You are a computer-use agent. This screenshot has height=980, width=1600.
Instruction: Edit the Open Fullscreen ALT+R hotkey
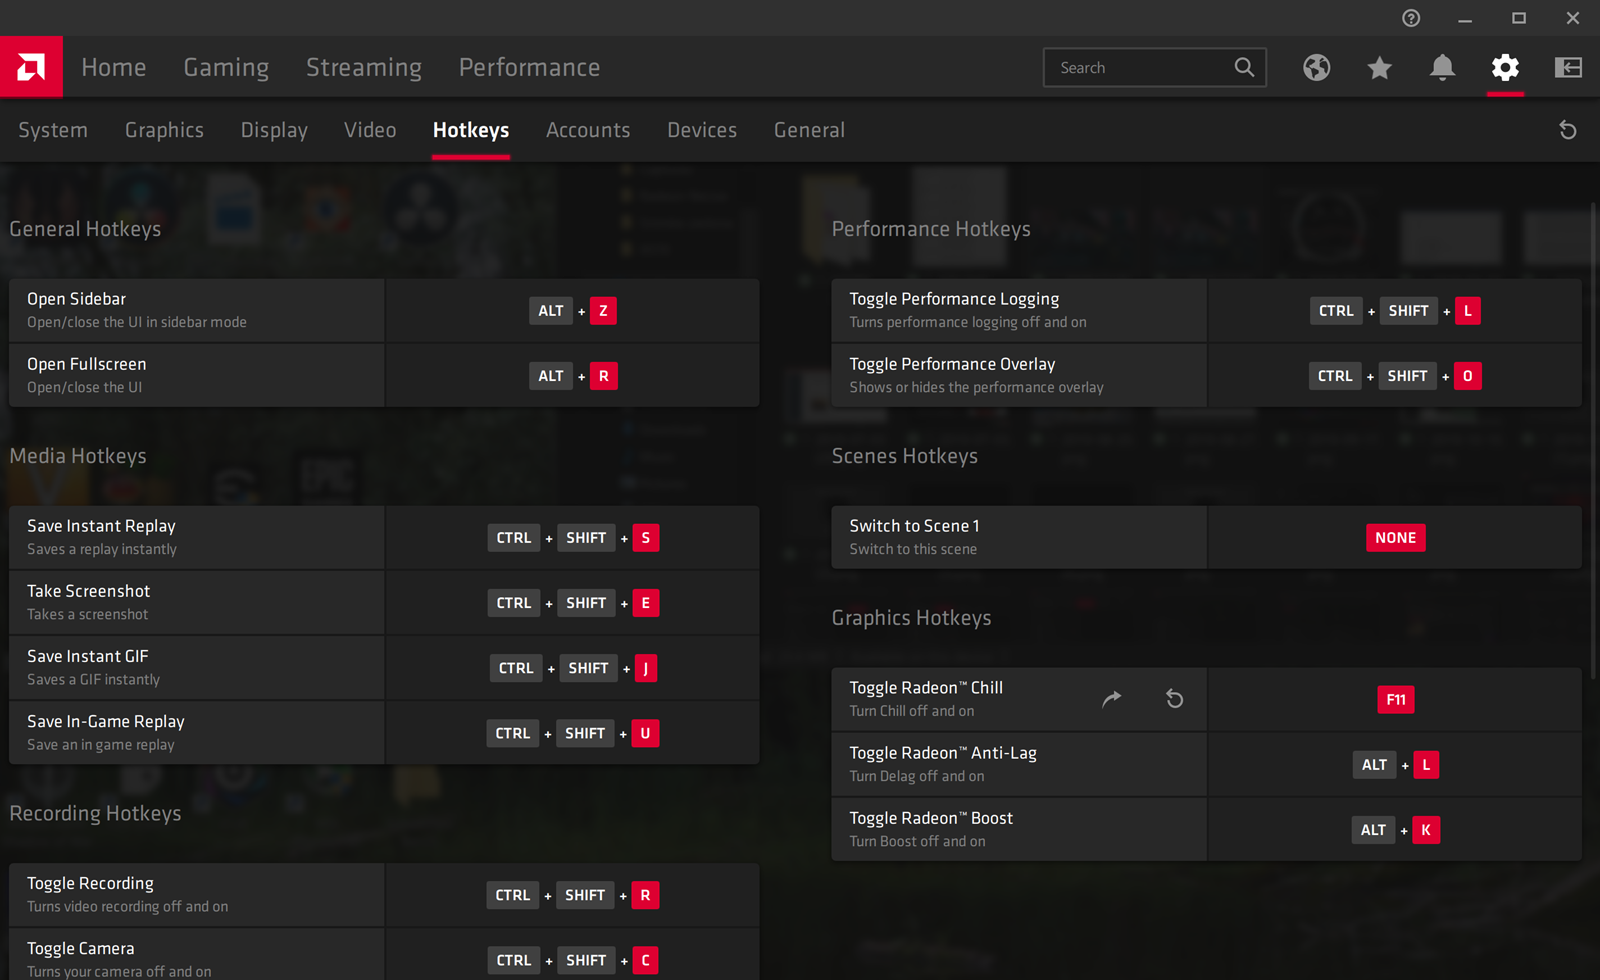pos(572,376)
